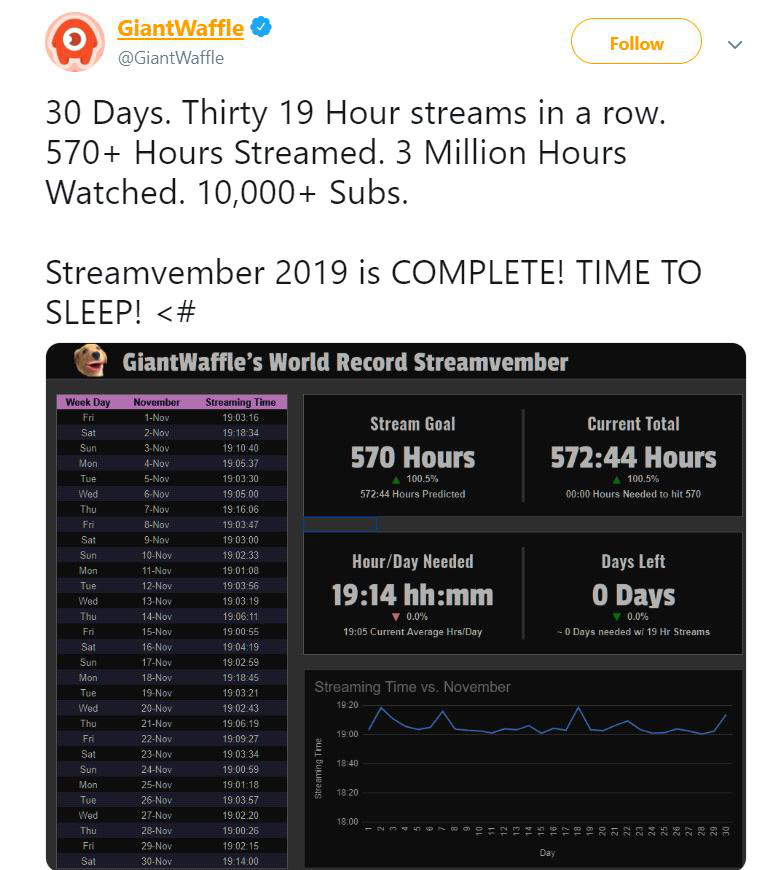The image size is (781, 870).
Task: Click the Days Left 0 Days card
Action: 633,593
